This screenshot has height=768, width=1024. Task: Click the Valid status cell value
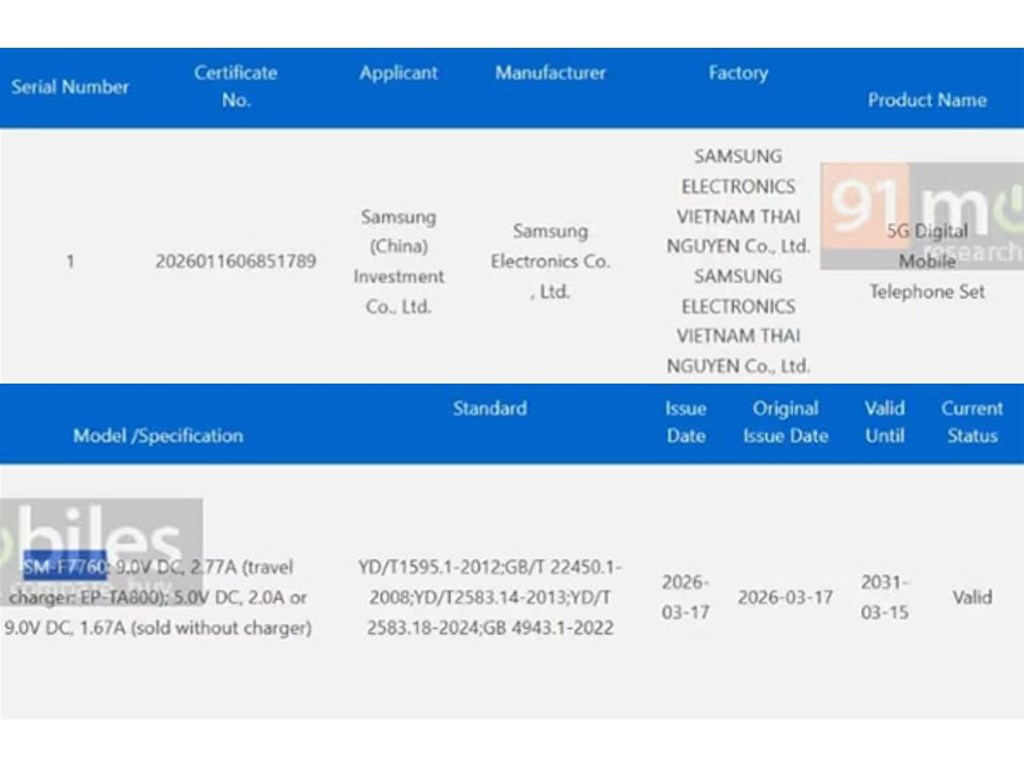click(x=971, y=597)
